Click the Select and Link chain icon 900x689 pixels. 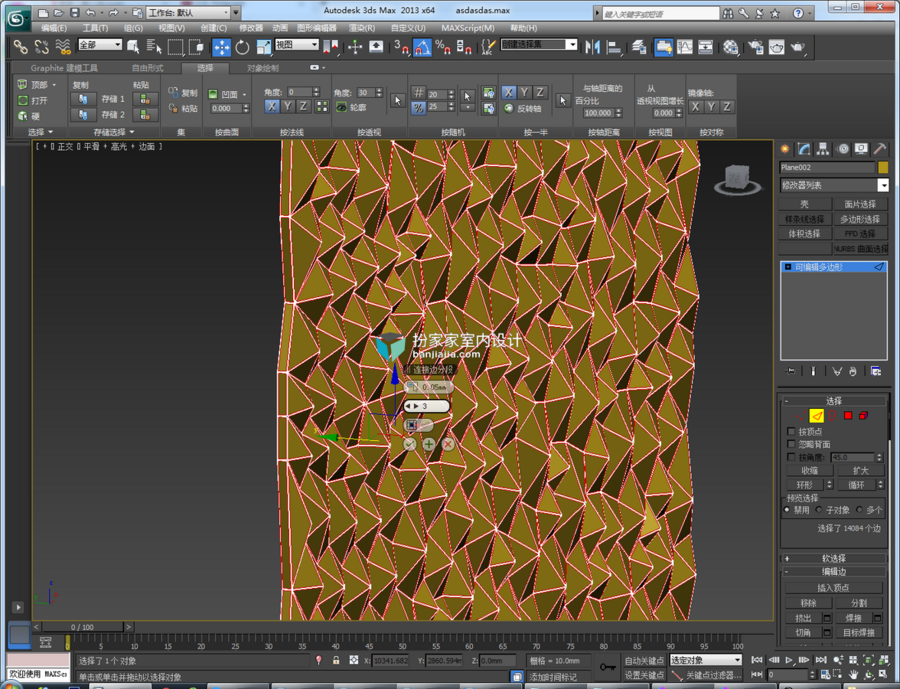[x=21, y=47]
